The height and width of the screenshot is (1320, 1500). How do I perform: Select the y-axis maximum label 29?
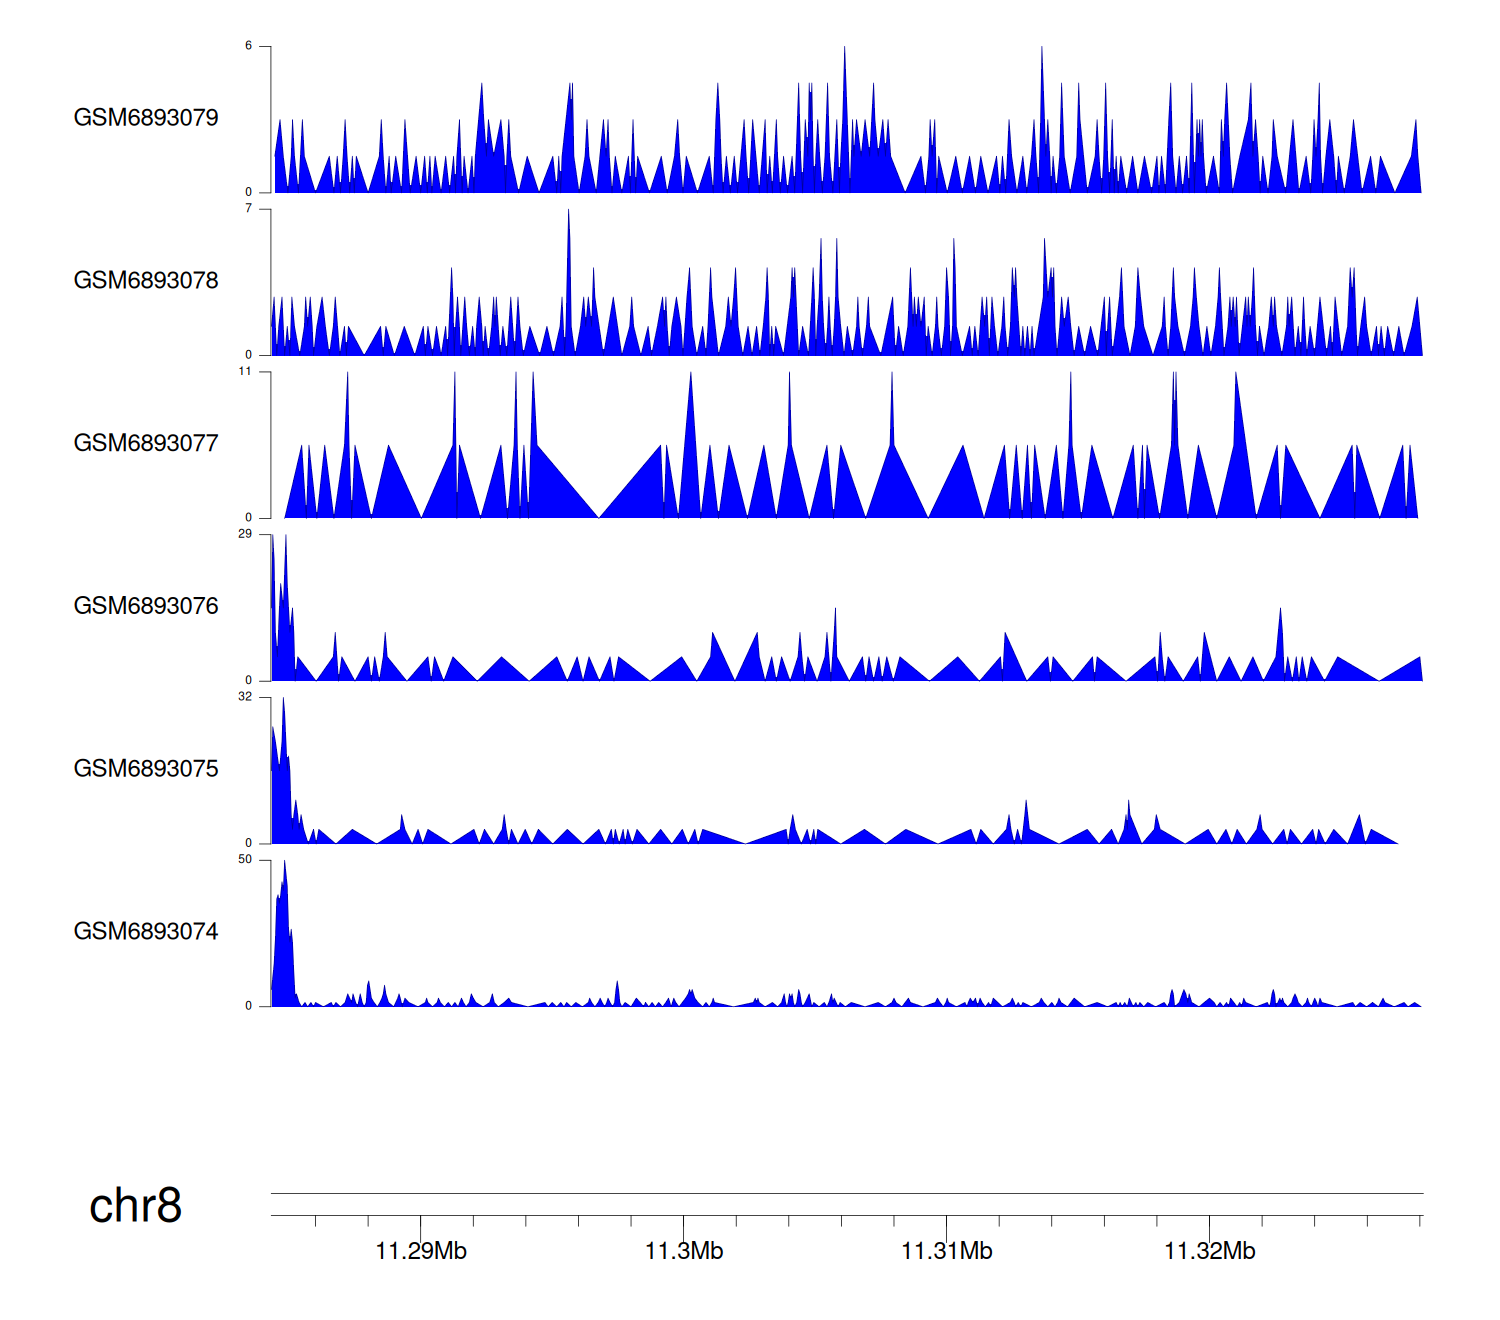pyautogui.click(x=245, y=534)
